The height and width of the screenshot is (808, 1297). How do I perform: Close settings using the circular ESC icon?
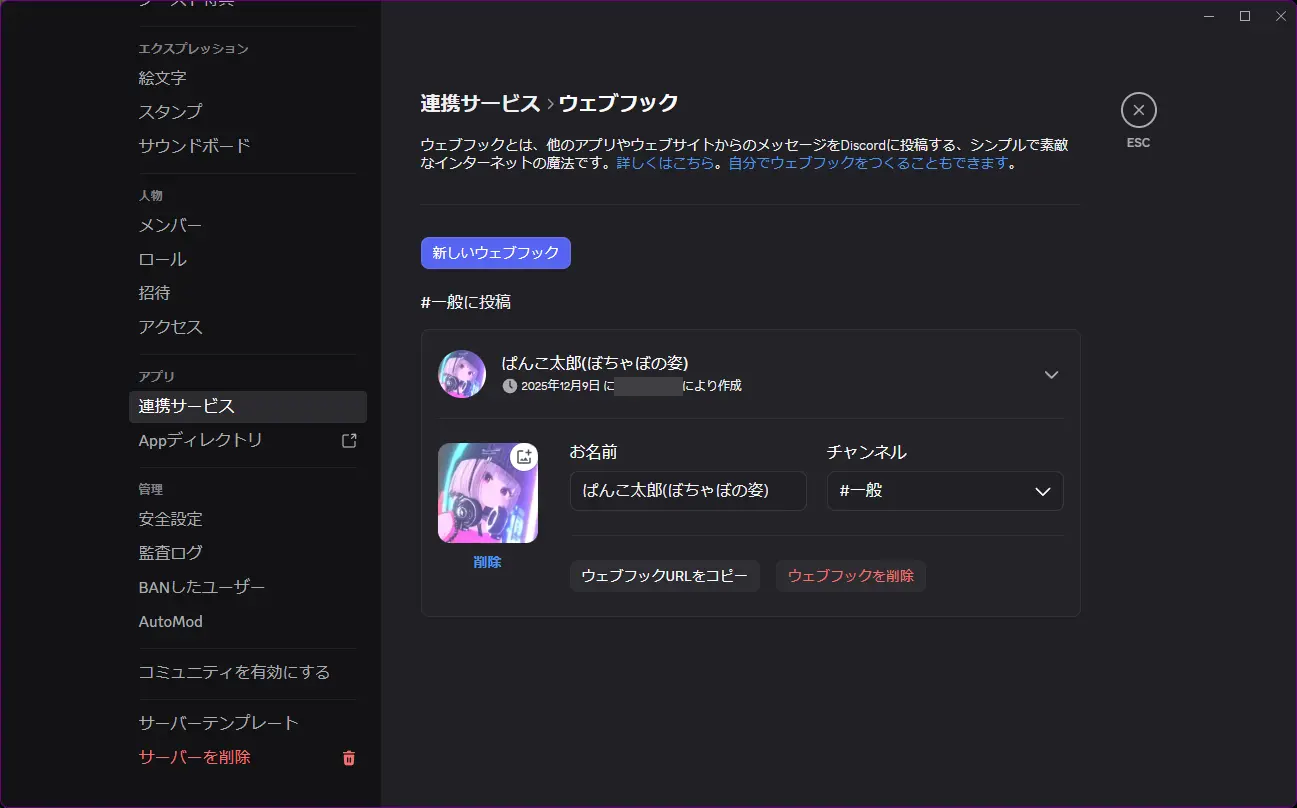(1138, 110)
